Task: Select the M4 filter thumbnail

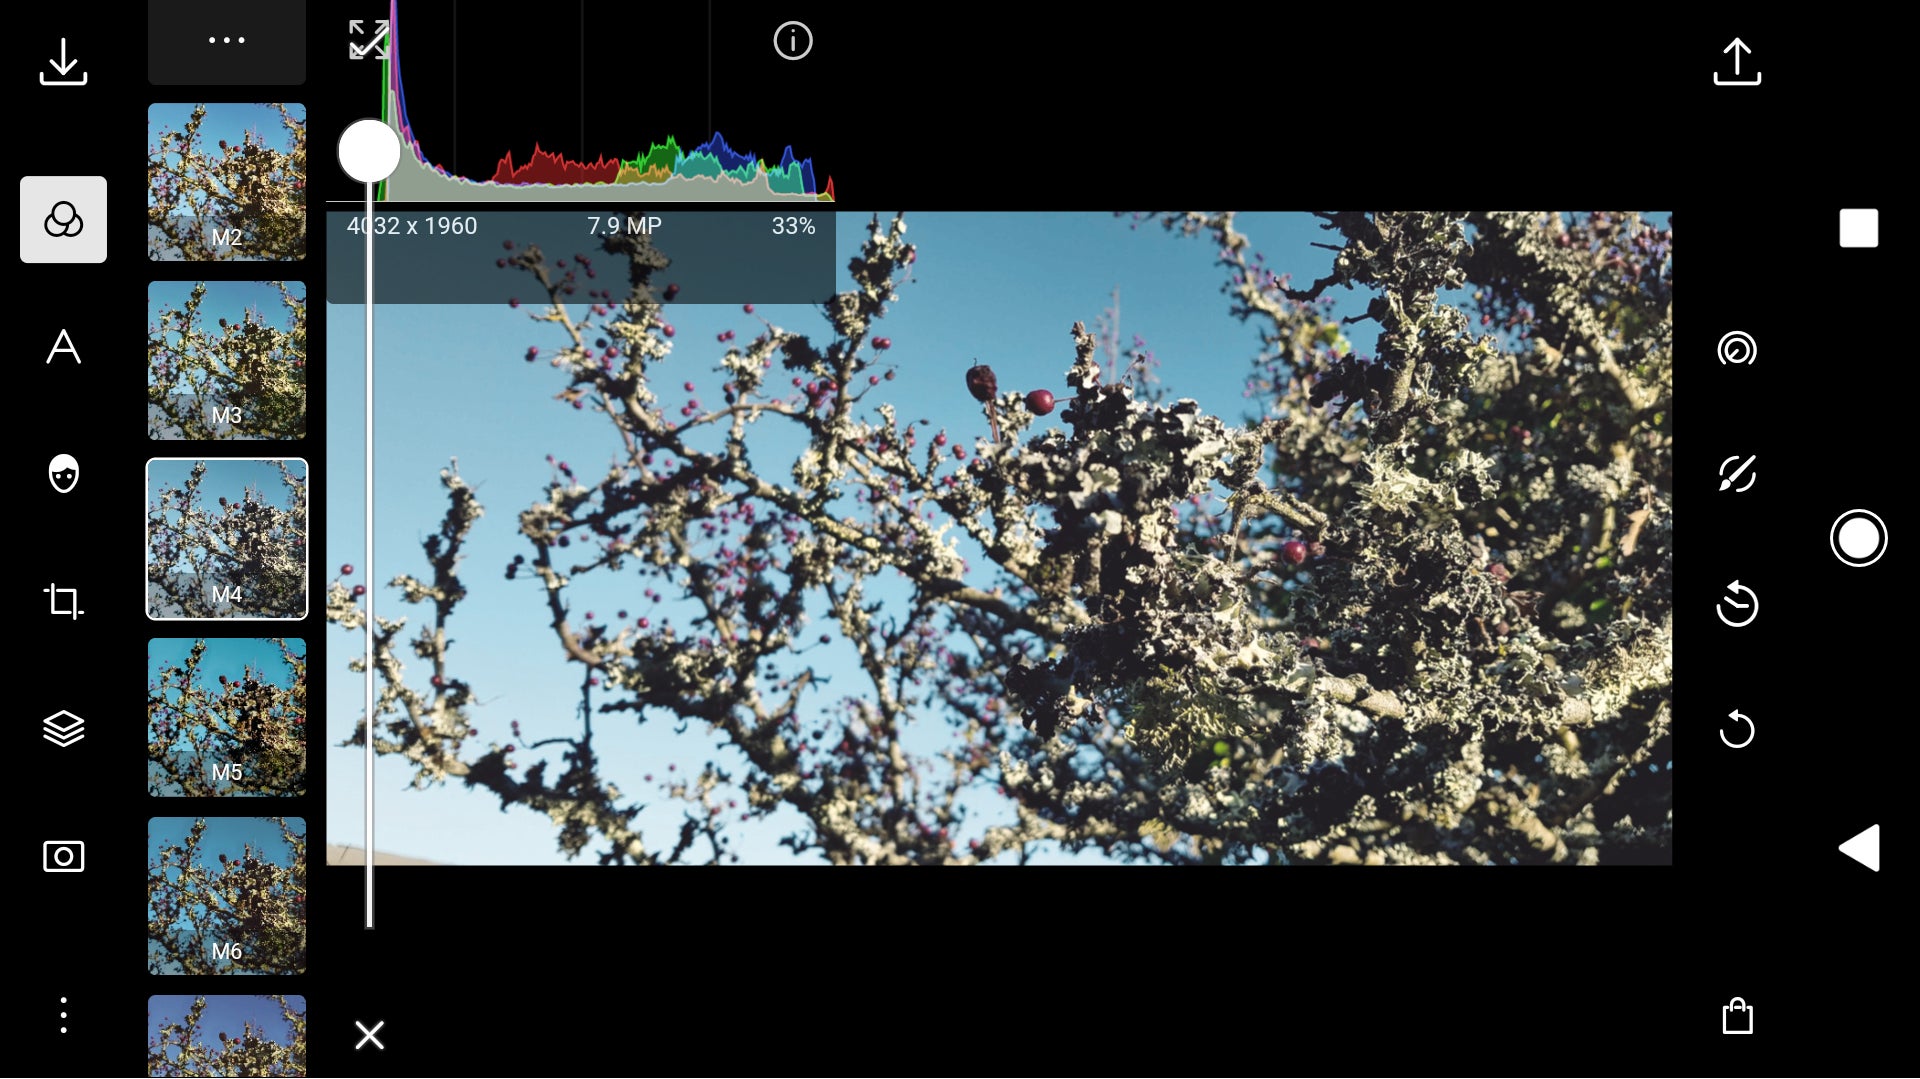Action: coord(227,539)
